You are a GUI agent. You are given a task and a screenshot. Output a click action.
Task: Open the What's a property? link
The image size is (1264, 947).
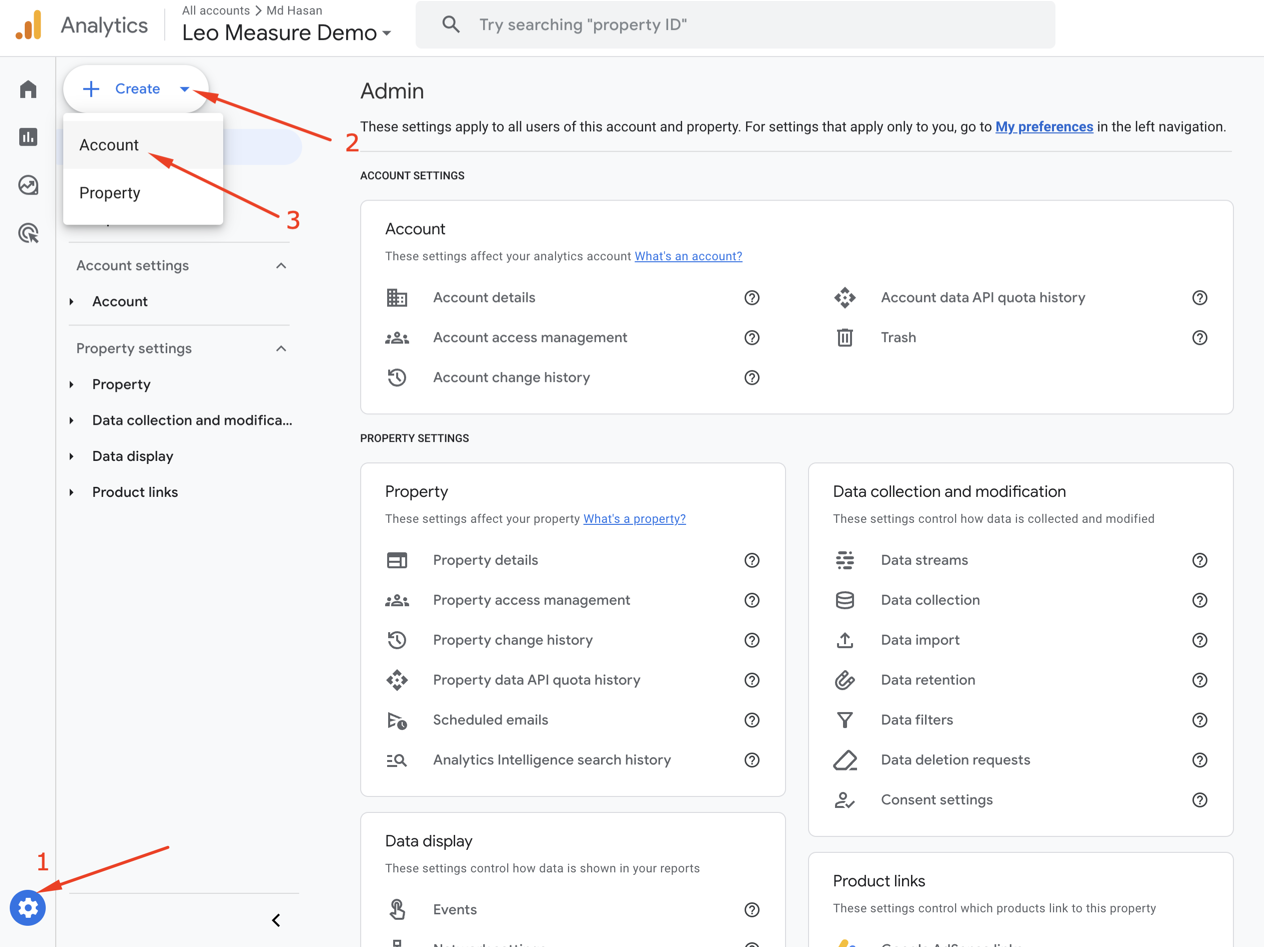(x=634, y=519)
